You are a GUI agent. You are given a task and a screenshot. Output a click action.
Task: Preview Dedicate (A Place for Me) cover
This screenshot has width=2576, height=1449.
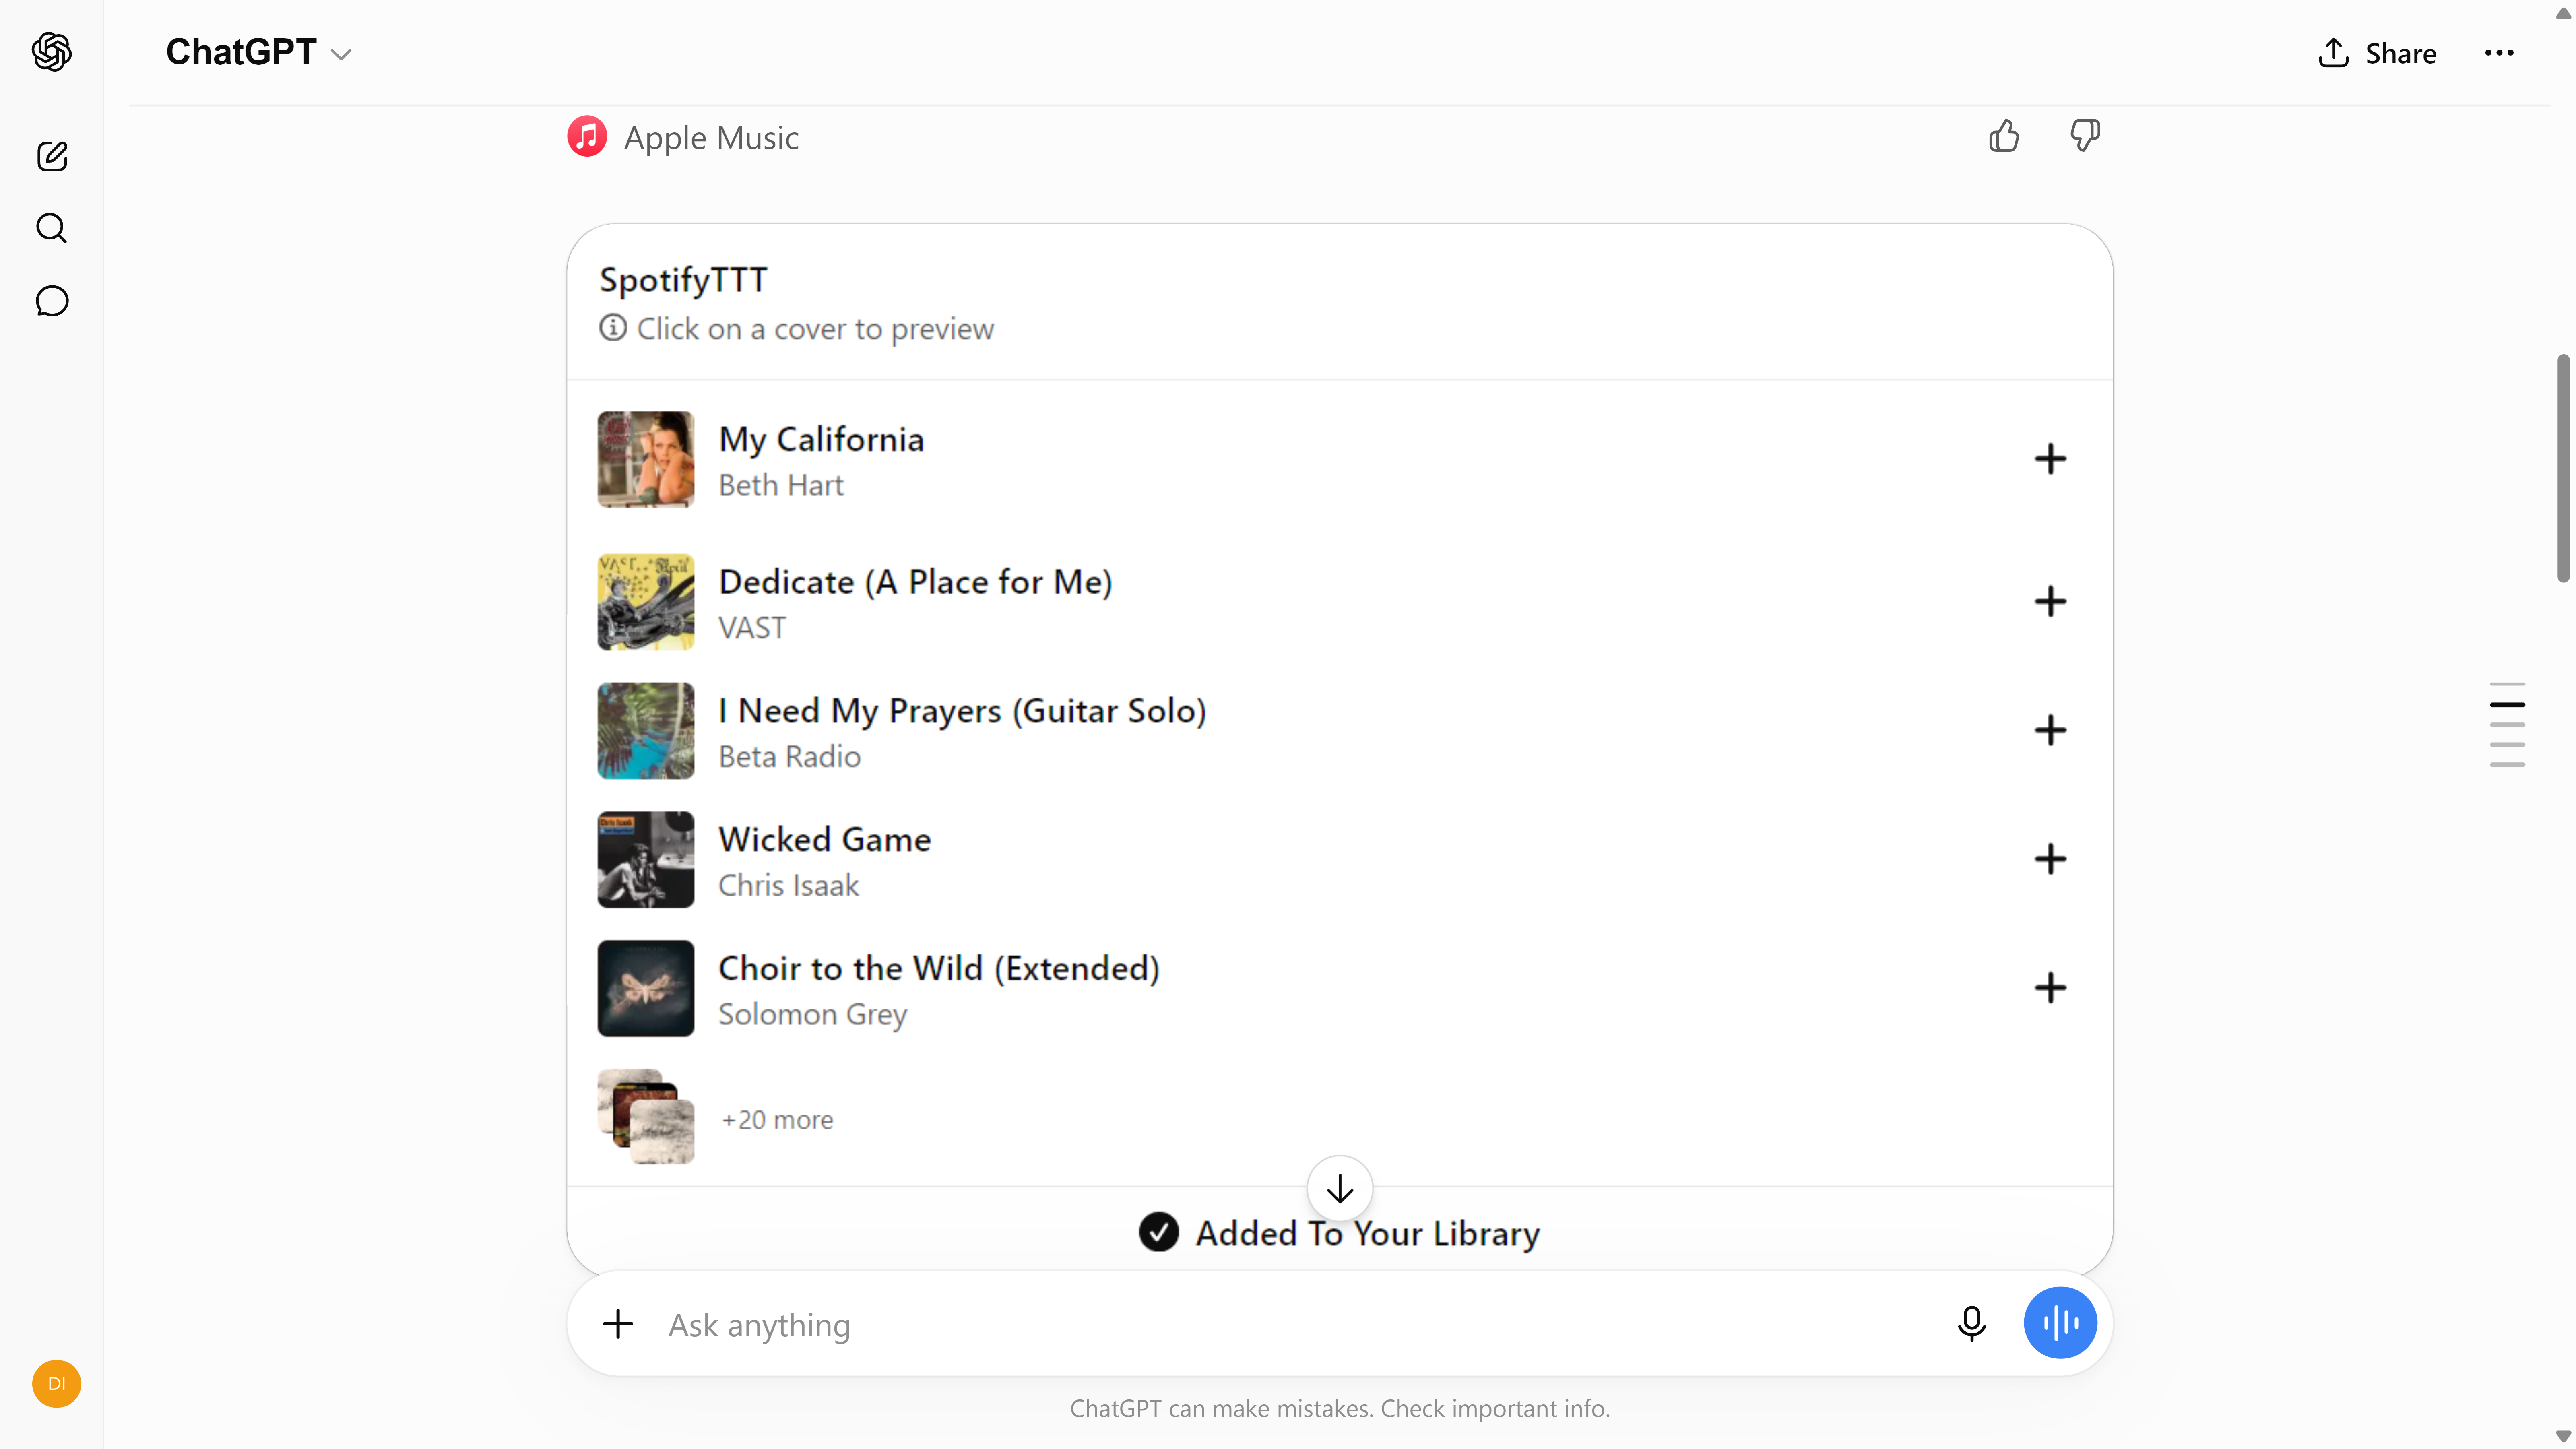[x=646, y=602]
